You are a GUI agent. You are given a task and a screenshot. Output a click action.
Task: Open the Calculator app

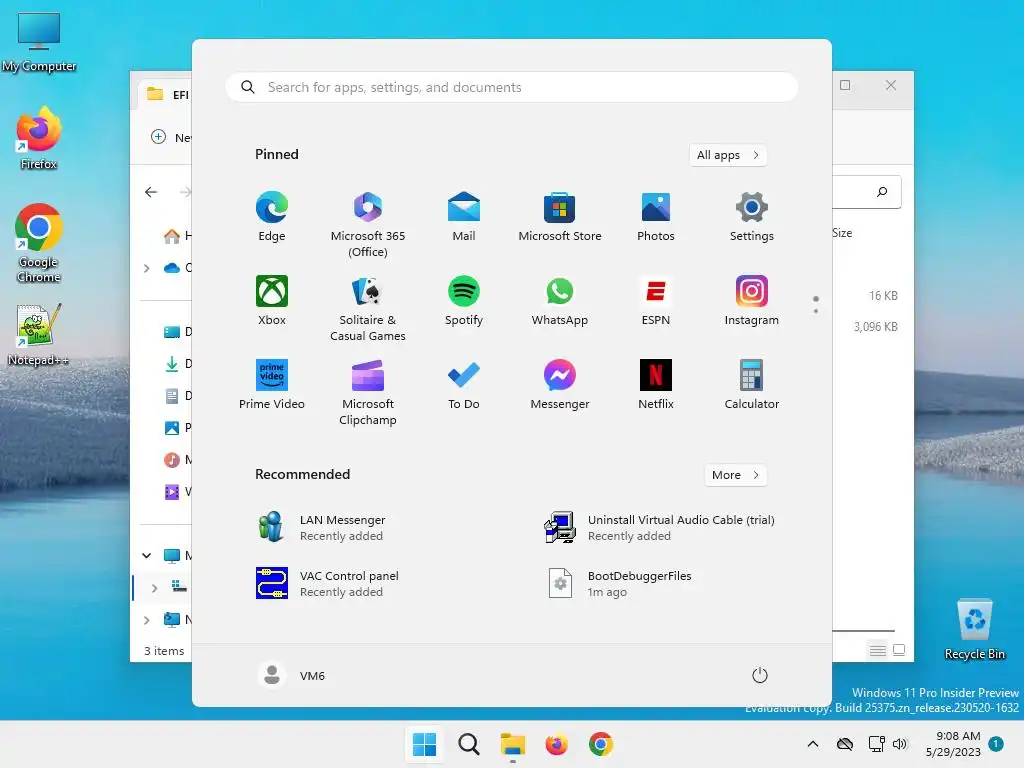click(x=752, y=385)
